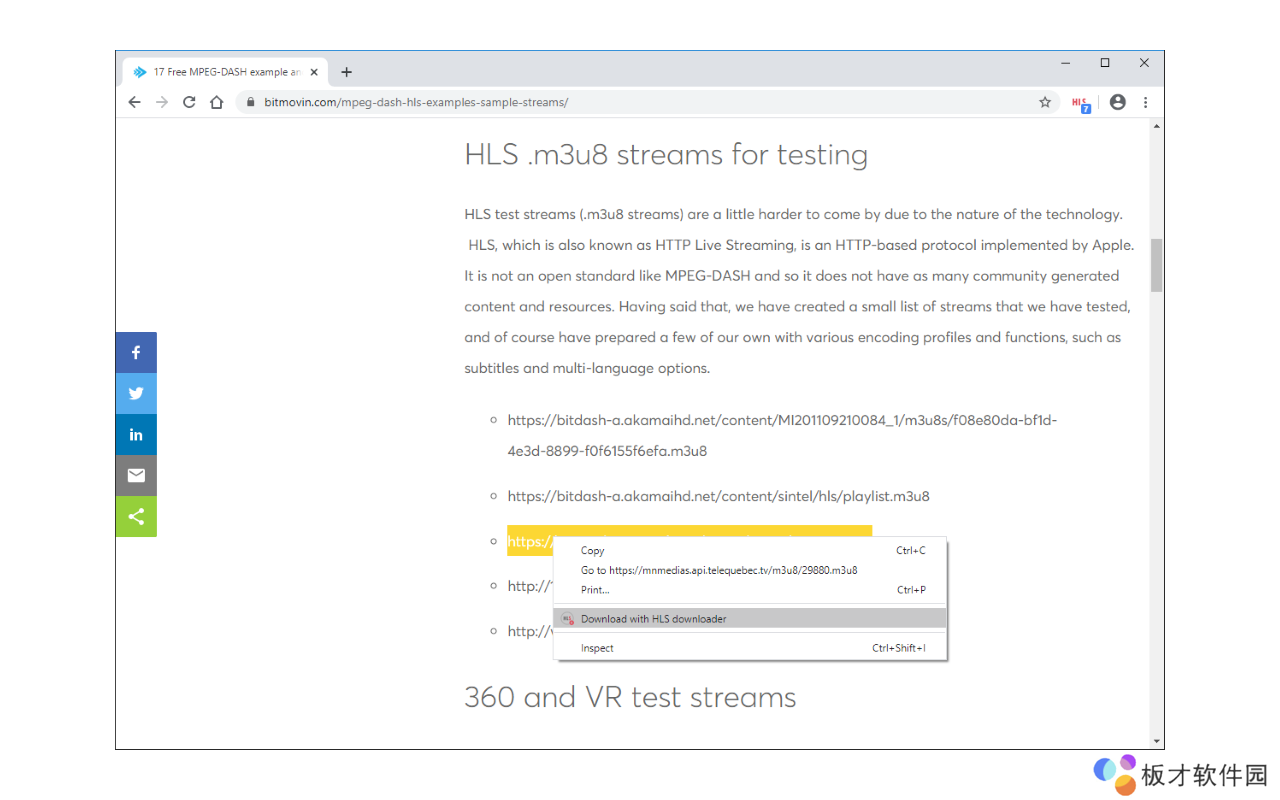Viewport: 1280px width, 800px height.
Task: Bookmark this page with the star icon
Action: 1045,102
